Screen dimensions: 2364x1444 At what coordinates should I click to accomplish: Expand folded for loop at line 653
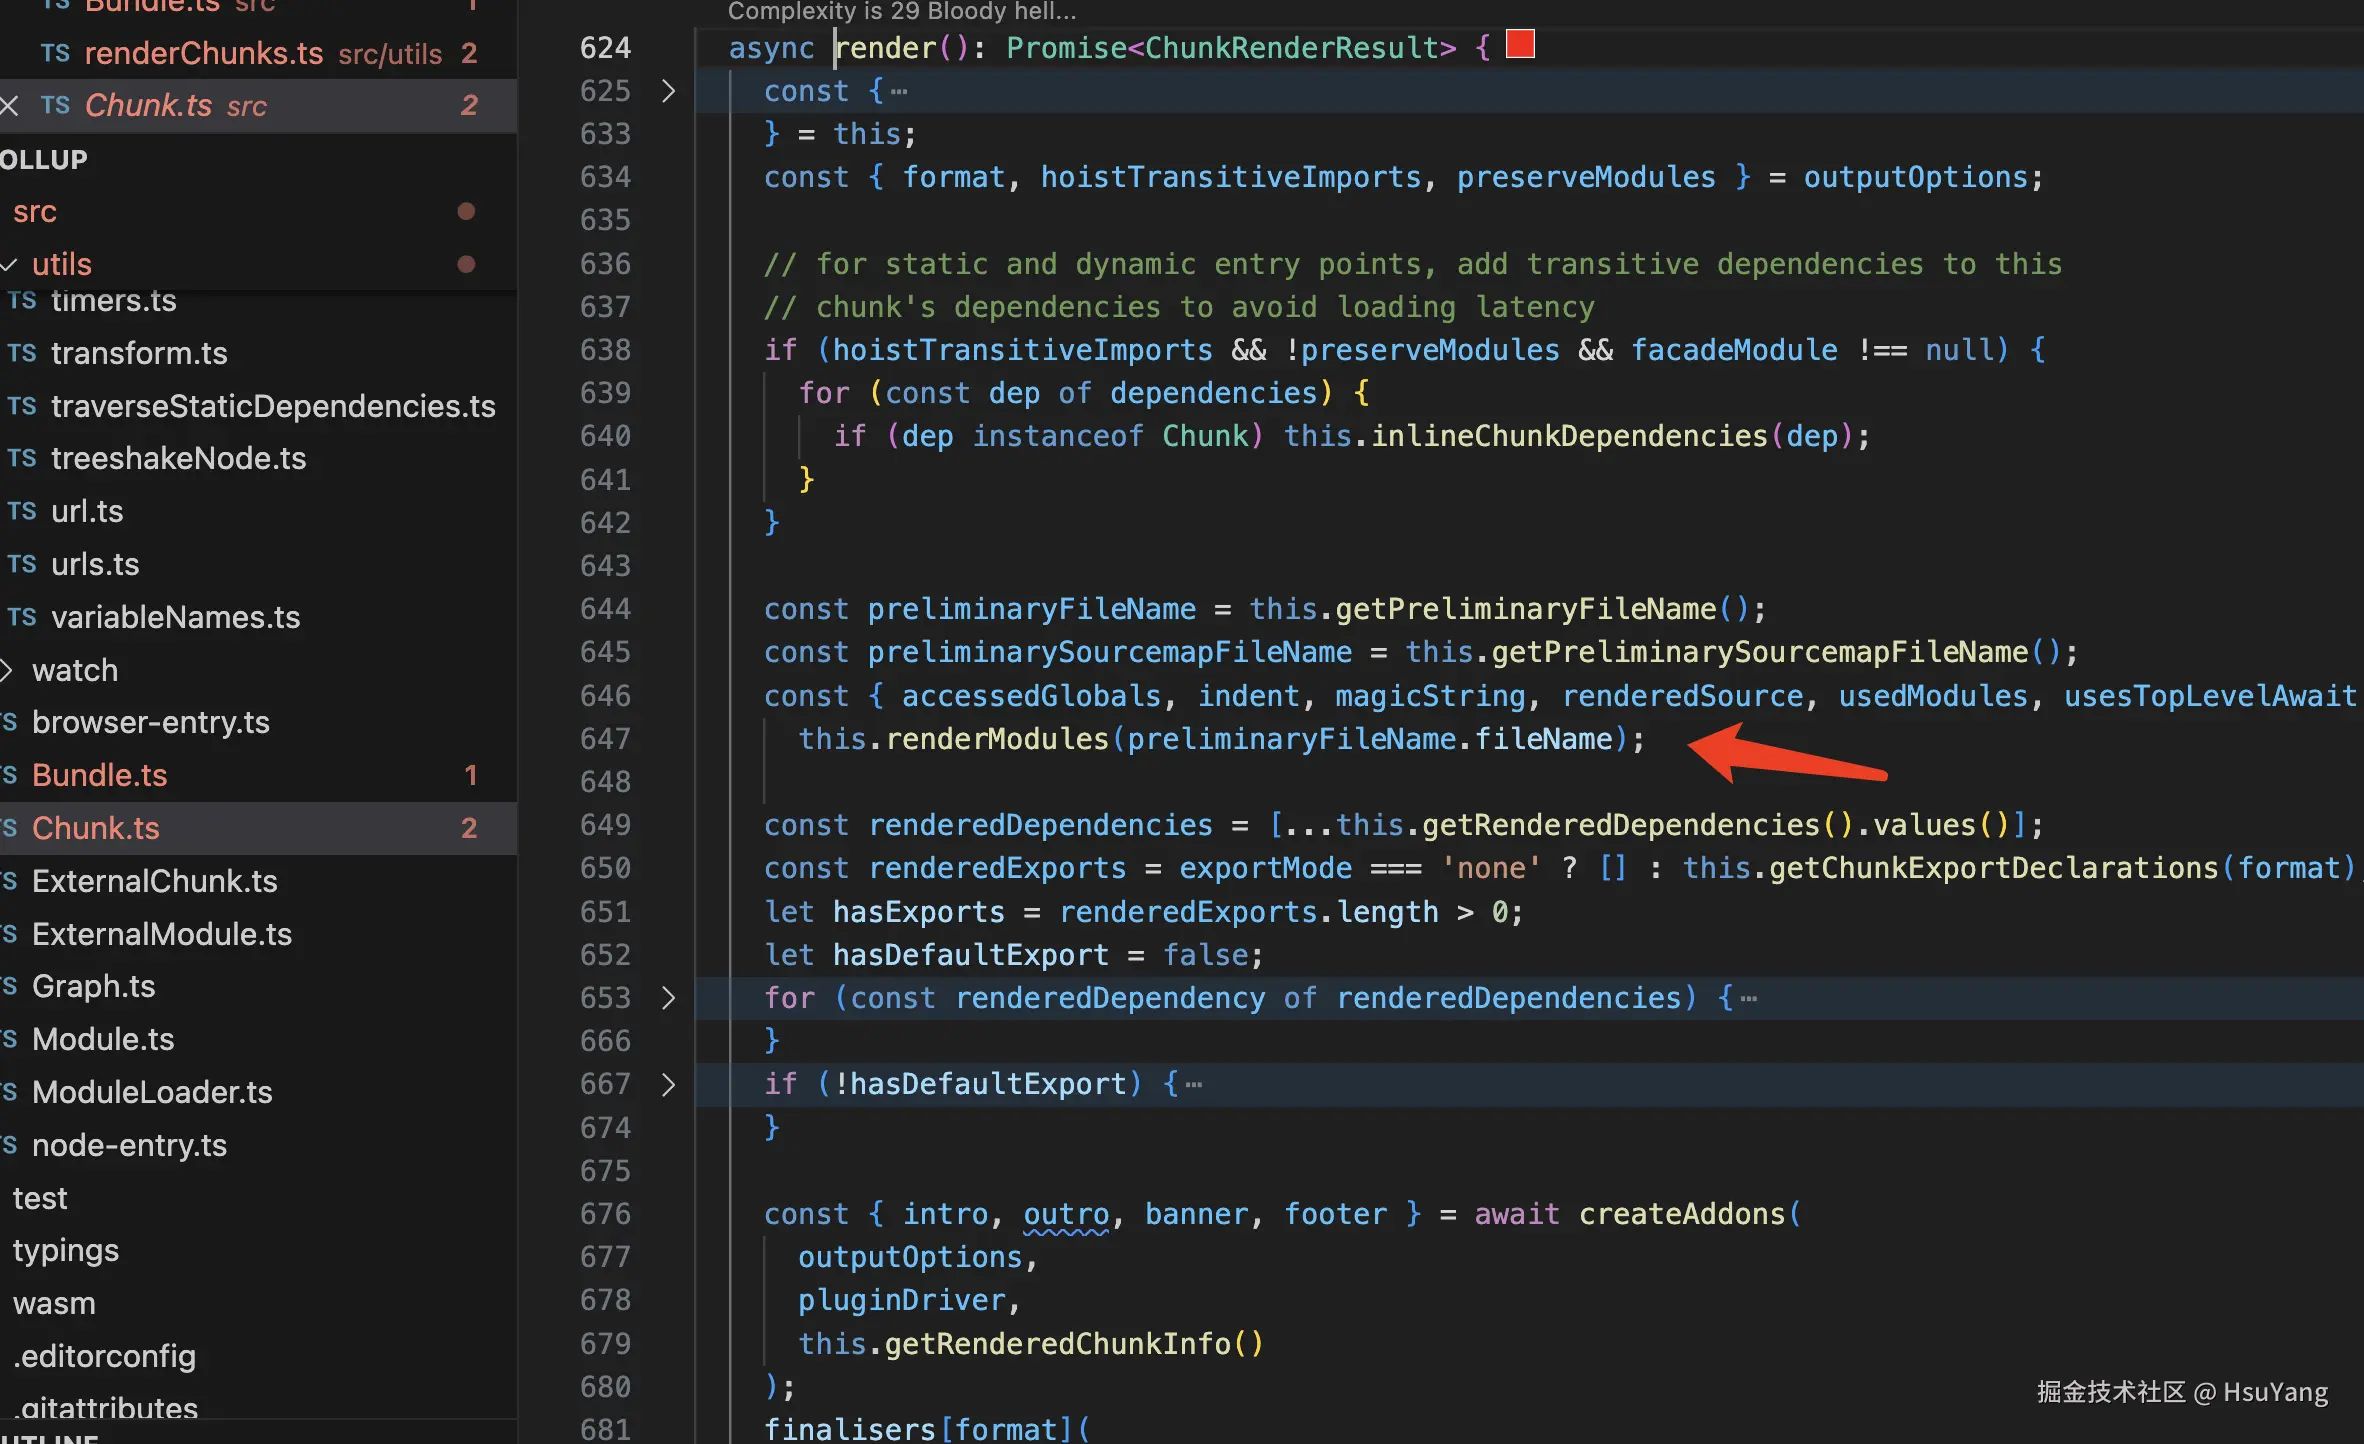(669, 998)
